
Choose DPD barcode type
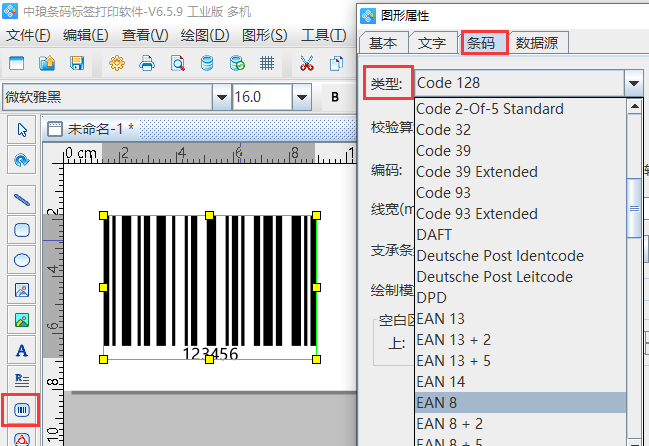[520, 298]
